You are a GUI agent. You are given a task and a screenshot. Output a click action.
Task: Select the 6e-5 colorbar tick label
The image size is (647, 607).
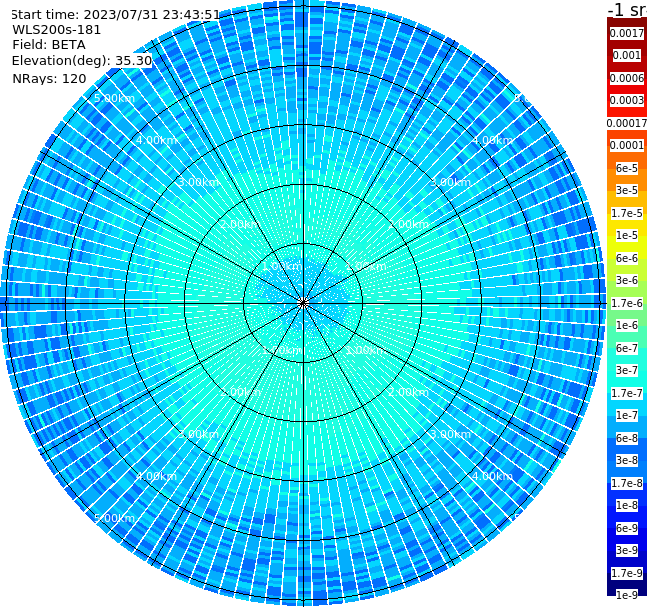coord(627,168)
